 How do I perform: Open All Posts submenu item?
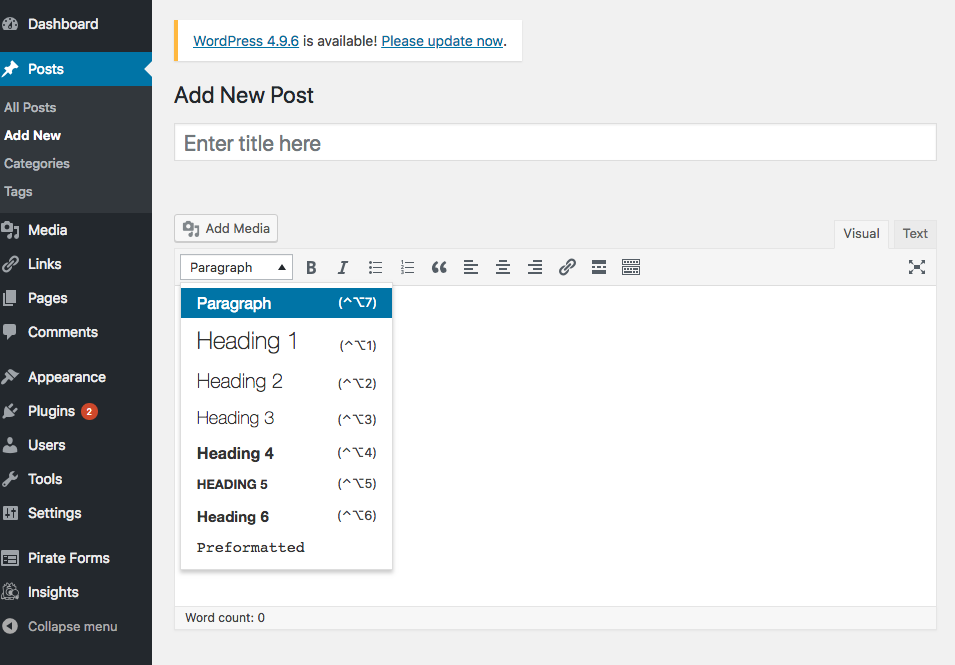point(30,107)
